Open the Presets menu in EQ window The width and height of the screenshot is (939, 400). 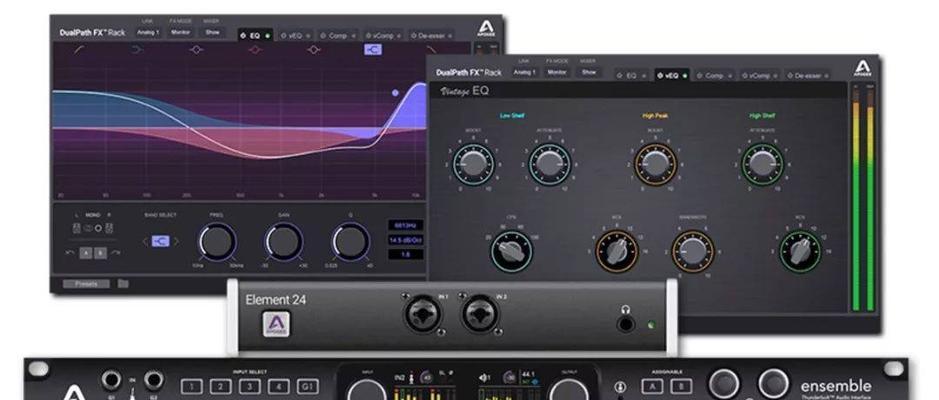click(x=86, y=284)
